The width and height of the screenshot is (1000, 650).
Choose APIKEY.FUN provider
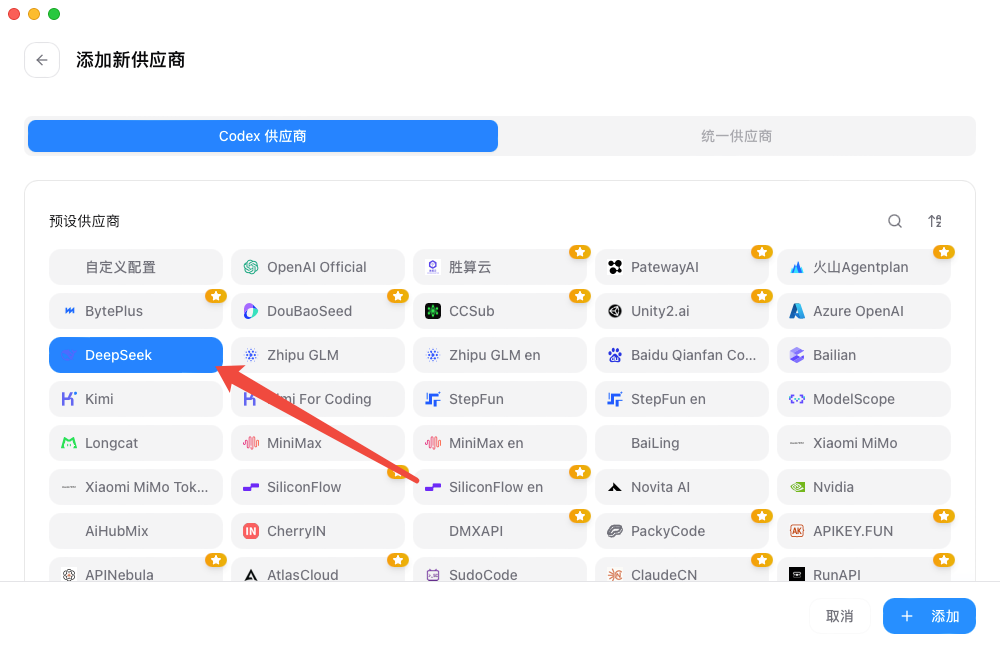click(x=864, y=531)
